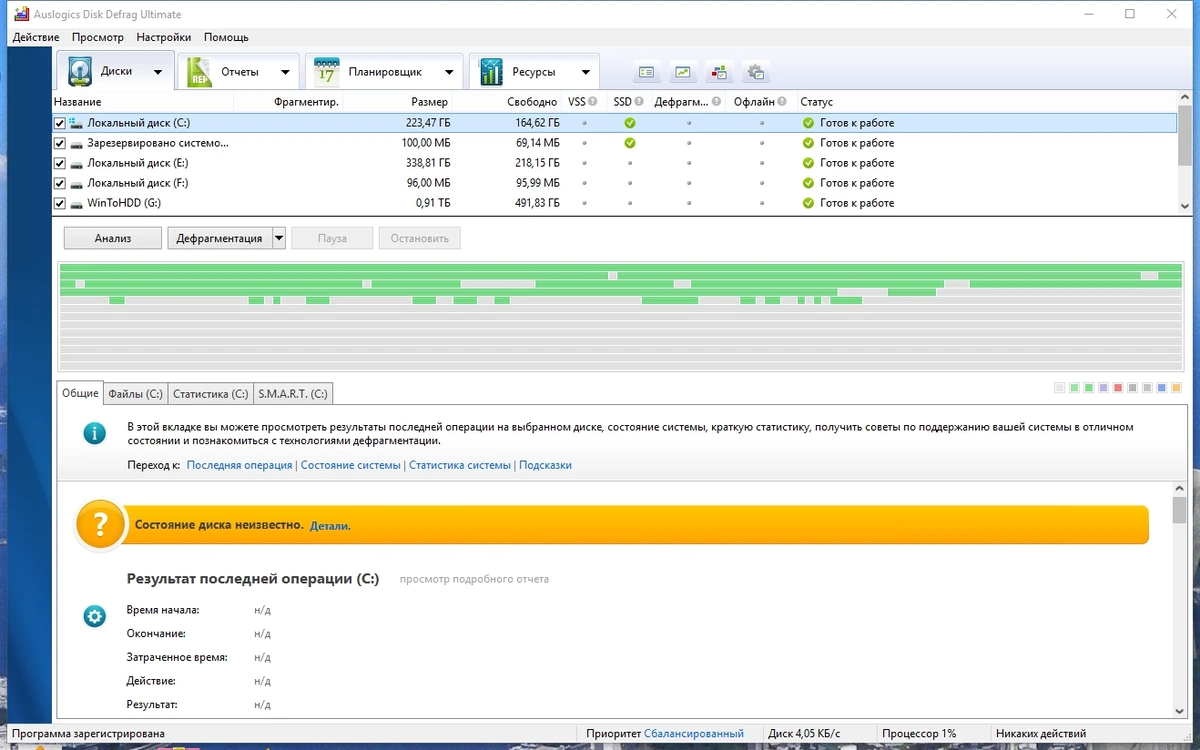Click the details pane scrollbar down arrow
This screenshot has height=750, width=1200.
point(1180,710)
